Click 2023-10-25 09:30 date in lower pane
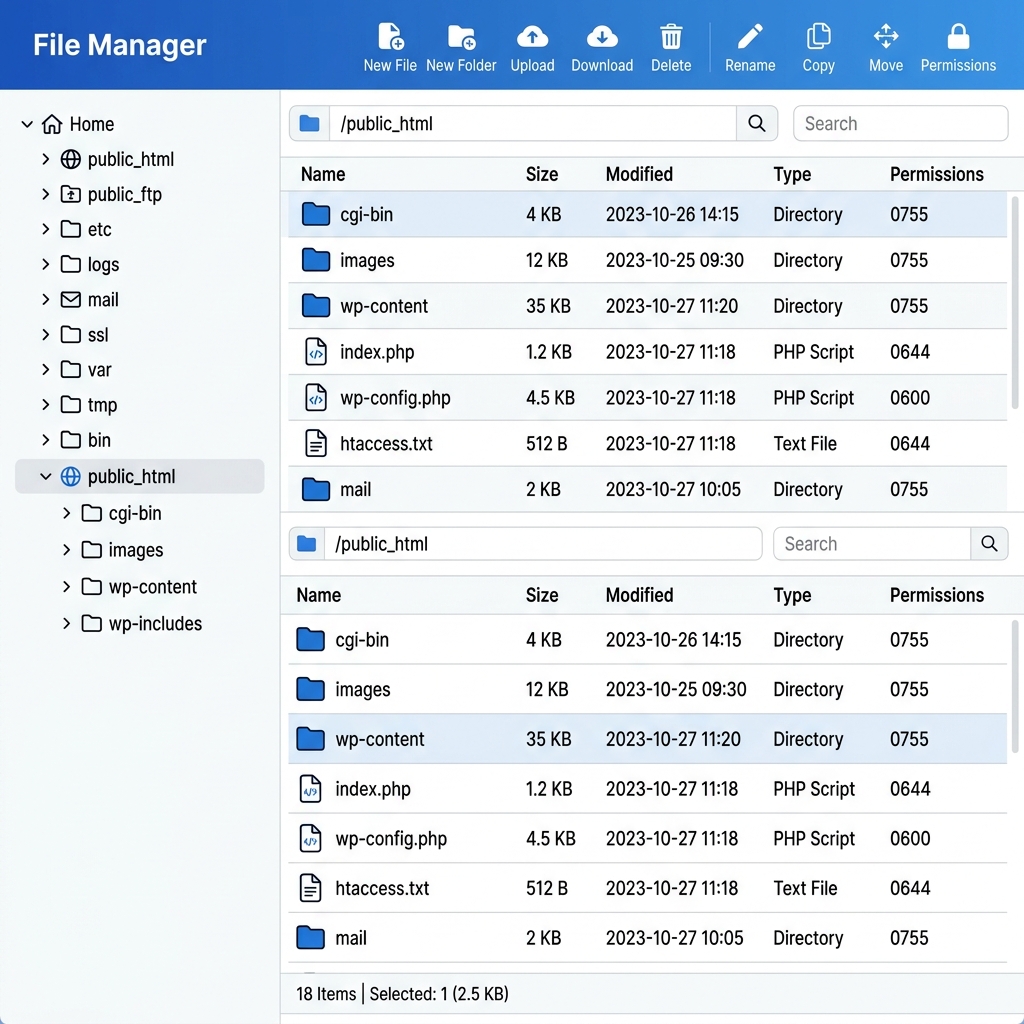 (x=676, y=689)
